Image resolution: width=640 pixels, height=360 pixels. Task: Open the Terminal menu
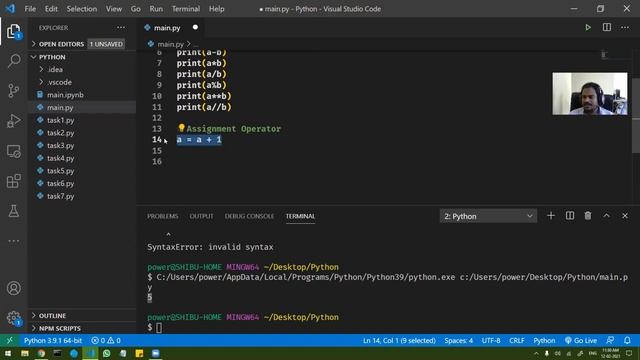click(x=186, y=9)
